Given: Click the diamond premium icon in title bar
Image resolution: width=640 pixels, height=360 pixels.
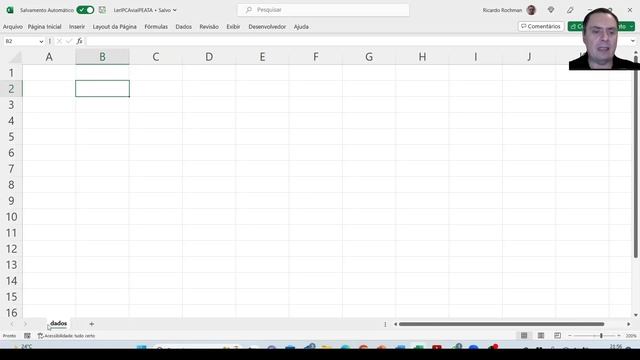Looking at the screenshot, I should coord(551,10).
